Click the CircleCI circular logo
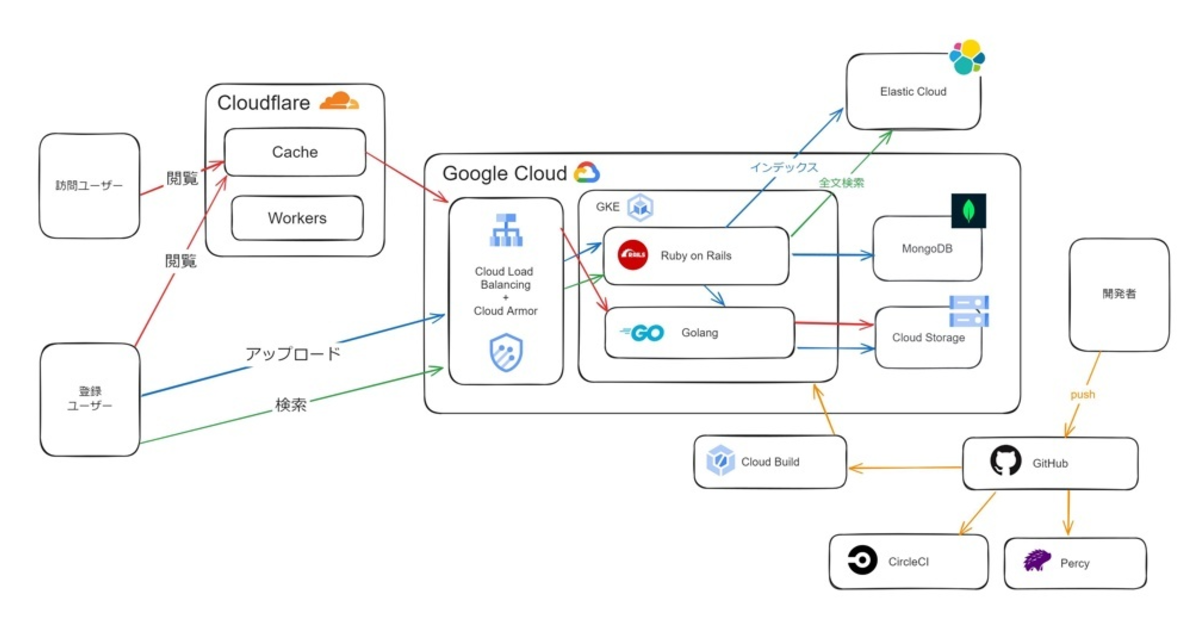 click(862, 562)
